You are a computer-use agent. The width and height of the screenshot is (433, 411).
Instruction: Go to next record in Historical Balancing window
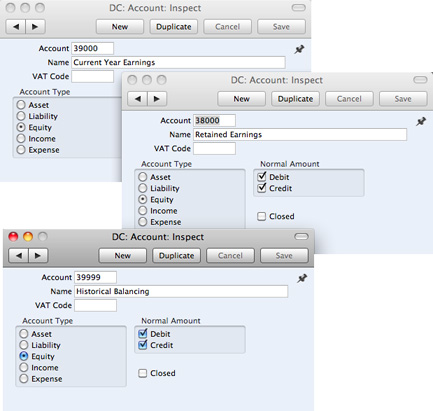pyautogui.click(x=38, y=256)
